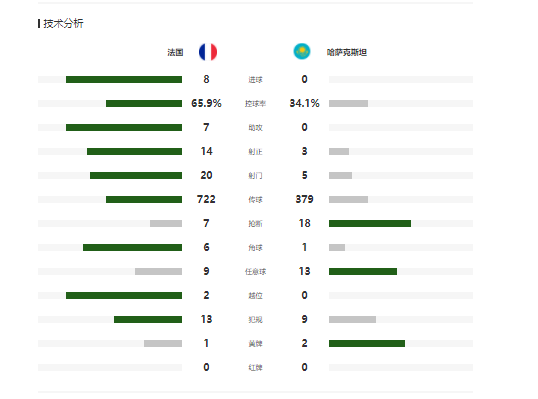
Task: Click the 控球率 stat label
Action: pos(255,104)
